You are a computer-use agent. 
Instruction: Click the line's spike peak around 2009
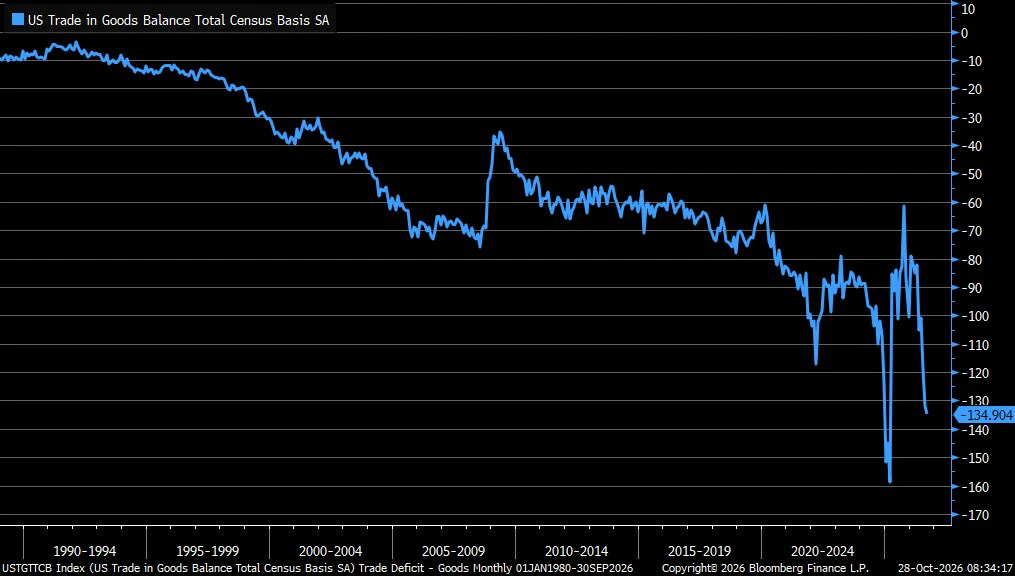pos(500,133)
